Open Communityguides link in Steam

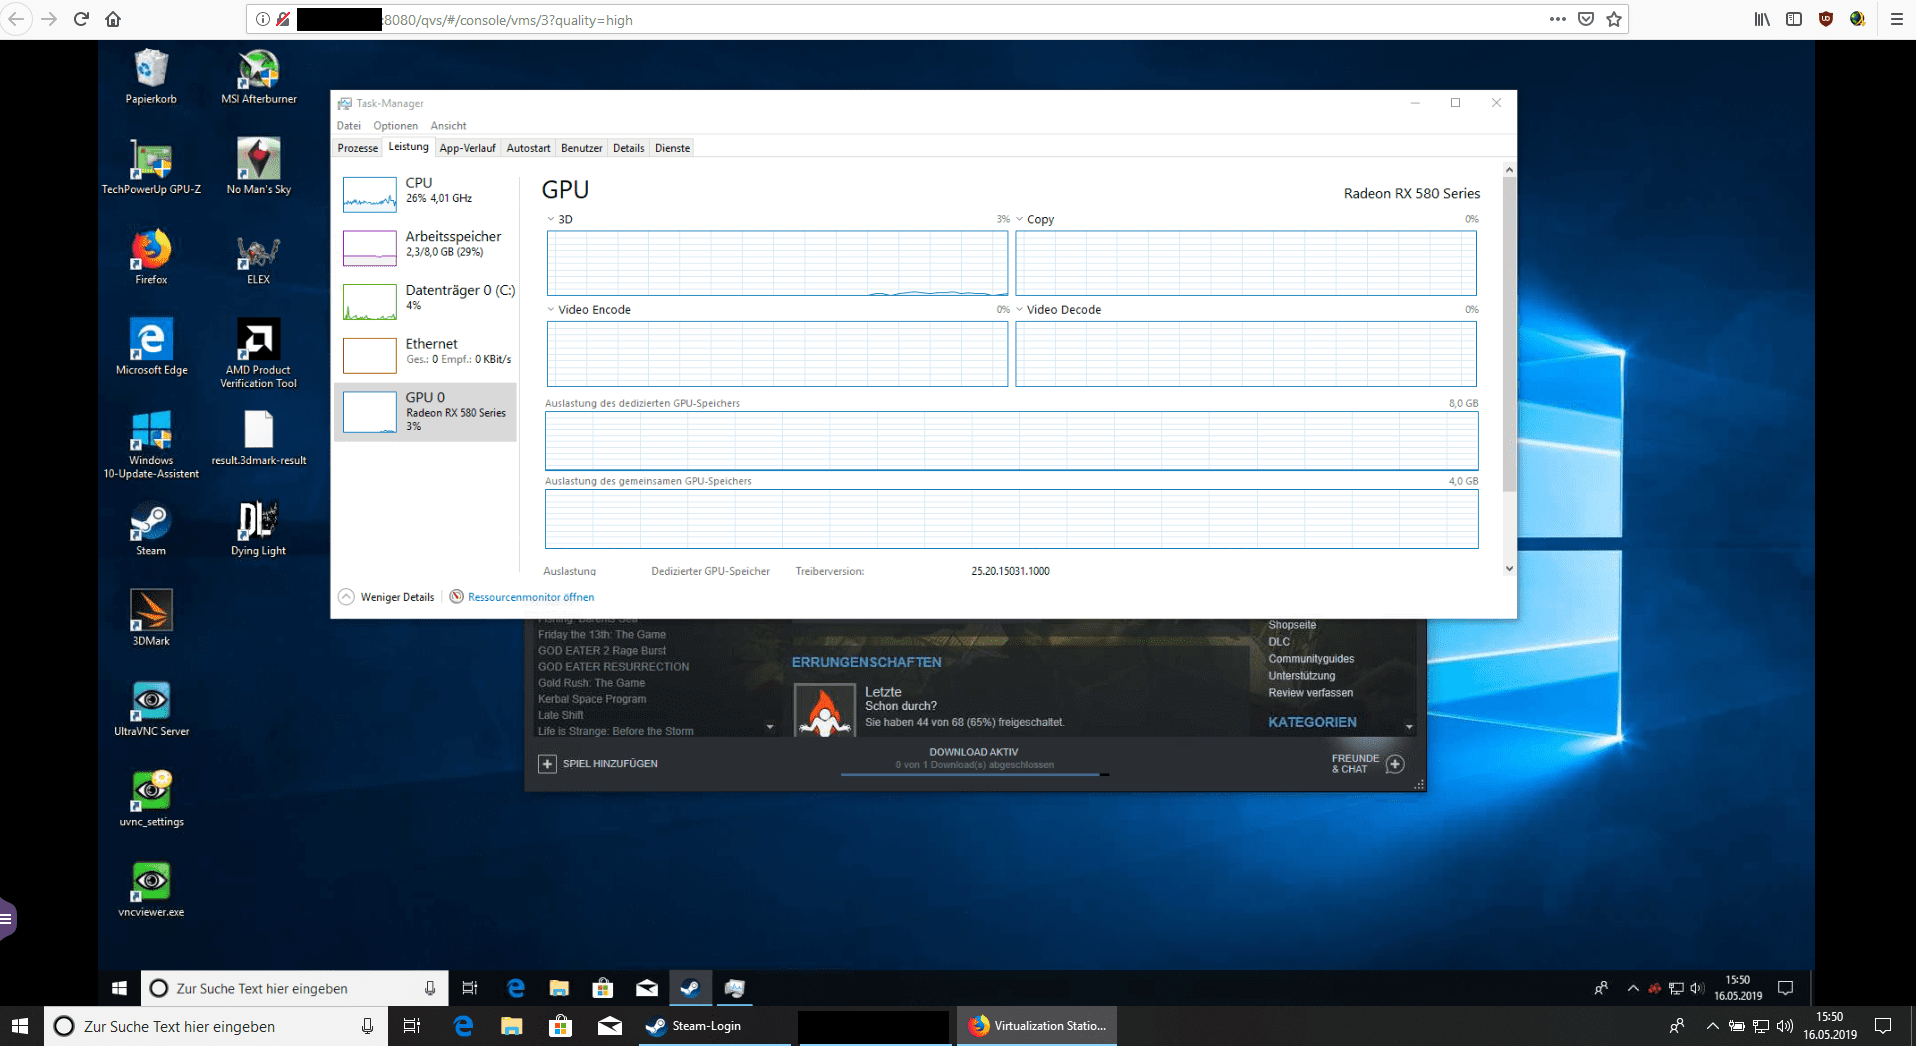tap(1311, 659)
